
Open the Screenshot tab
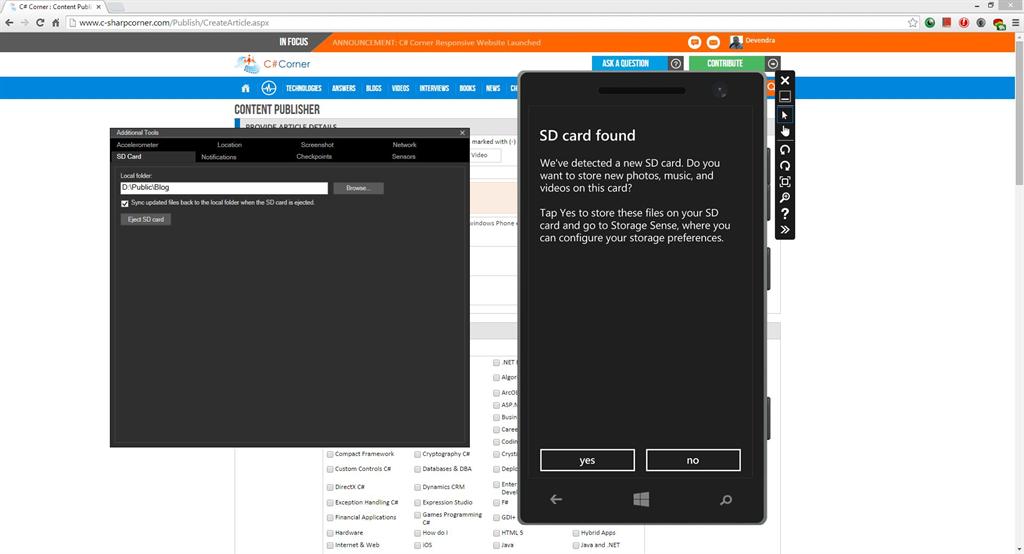(x=317, y=145)
